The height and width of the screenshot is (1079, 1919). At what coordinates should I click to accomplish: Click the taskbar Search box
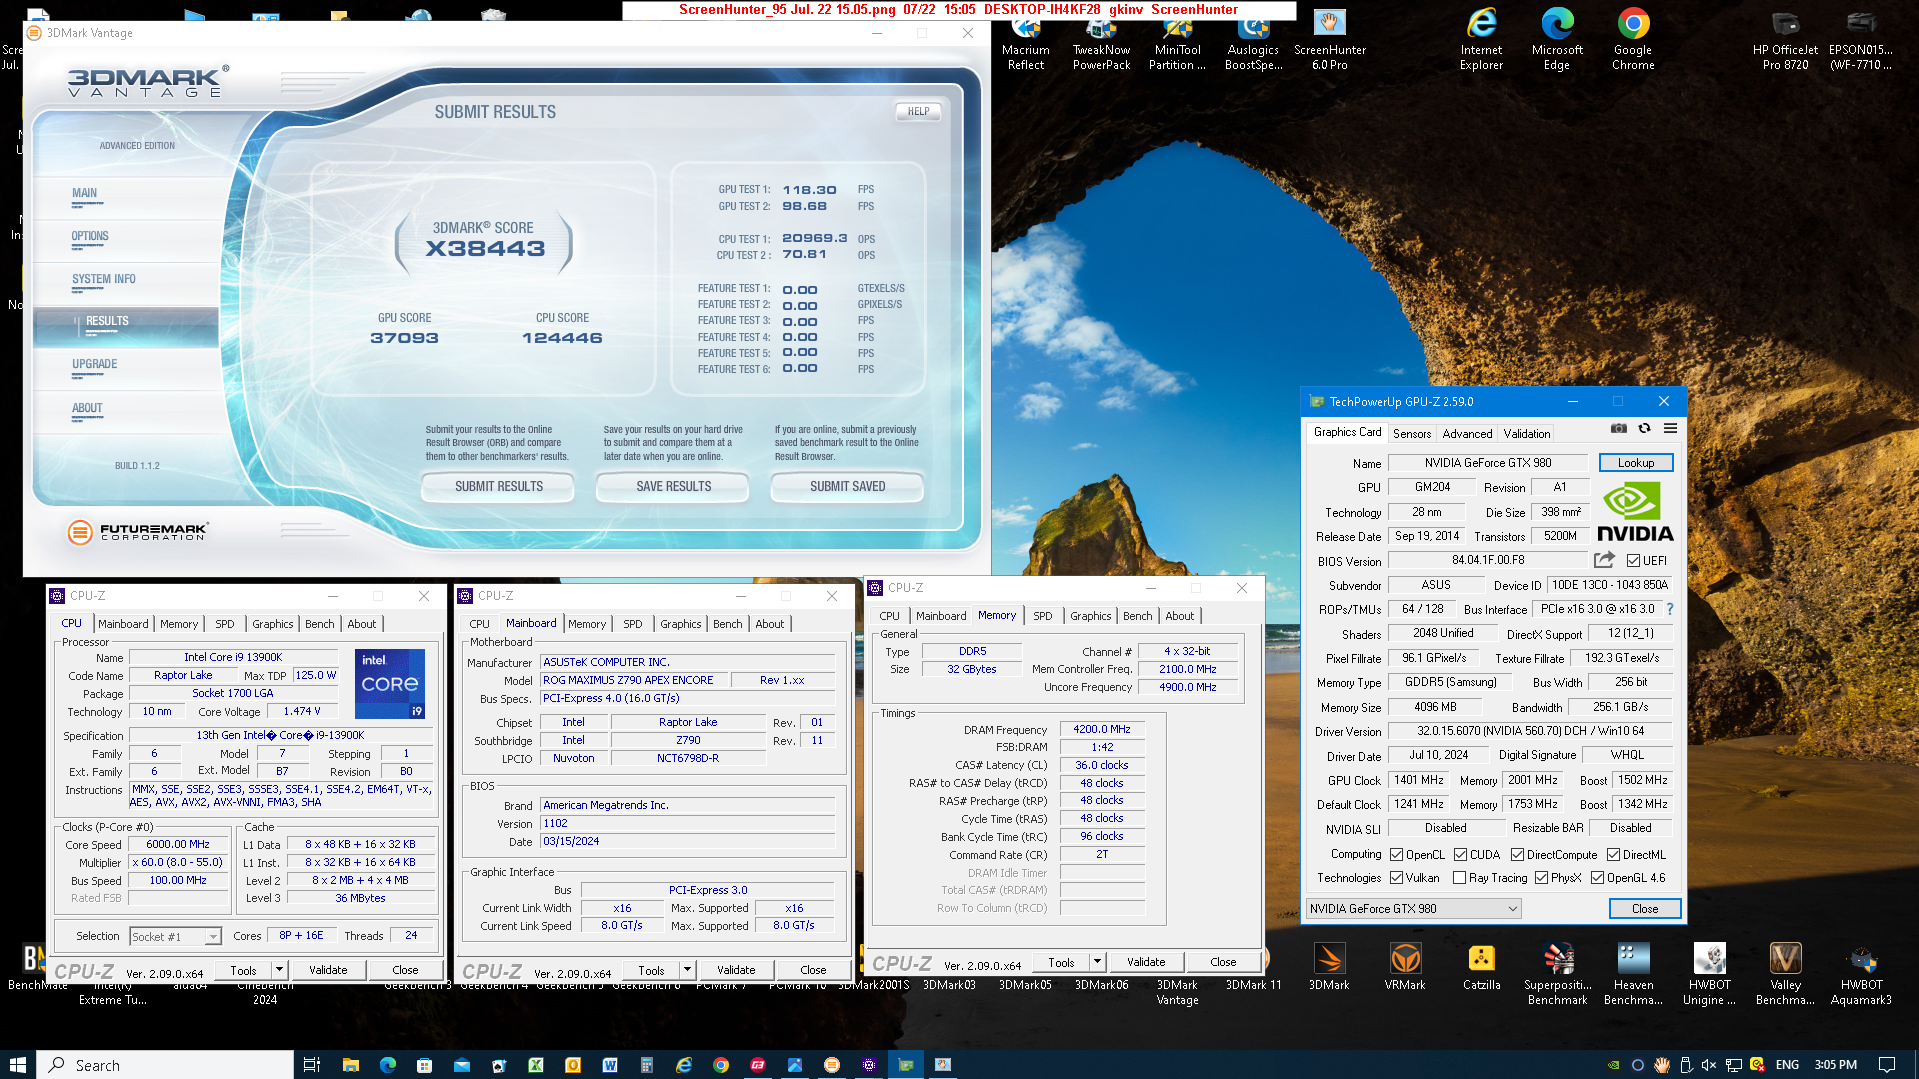click(166, 1064)
